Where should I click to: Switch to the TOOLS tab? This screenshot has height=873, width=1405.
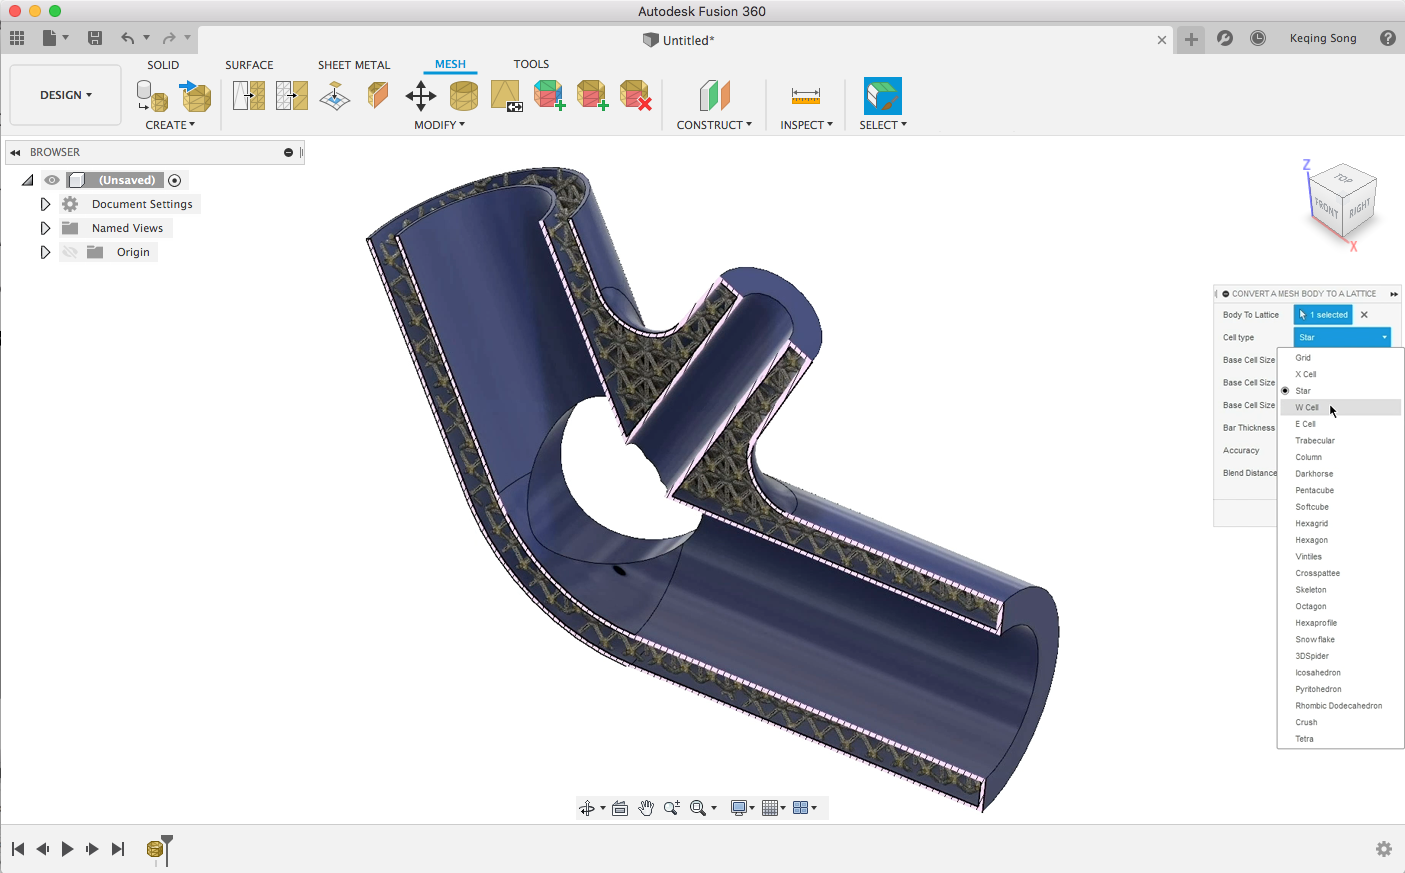531,64
